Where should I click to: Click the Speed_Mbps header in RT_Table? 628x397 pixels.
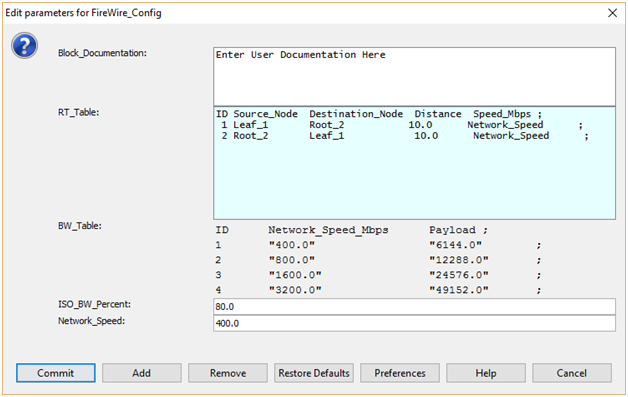502,114
